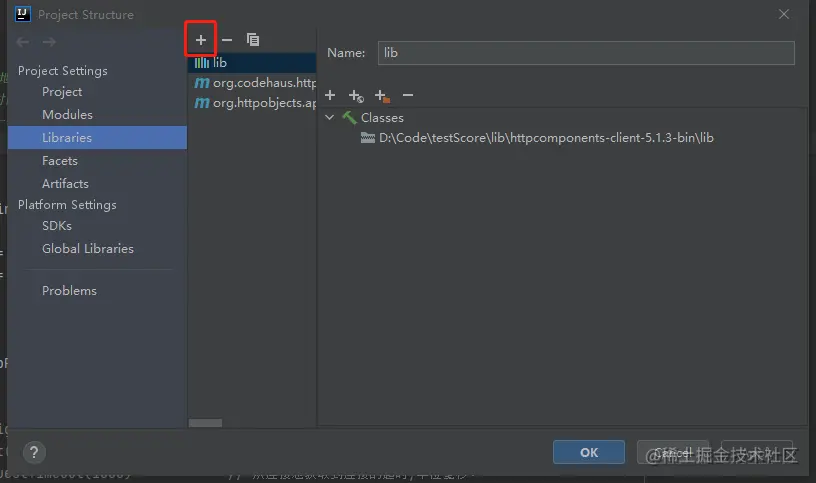The width and height of the screenshot is (816, 483).
Task: Click the Classes hammer icon
Action: click(x=349, y=118)
